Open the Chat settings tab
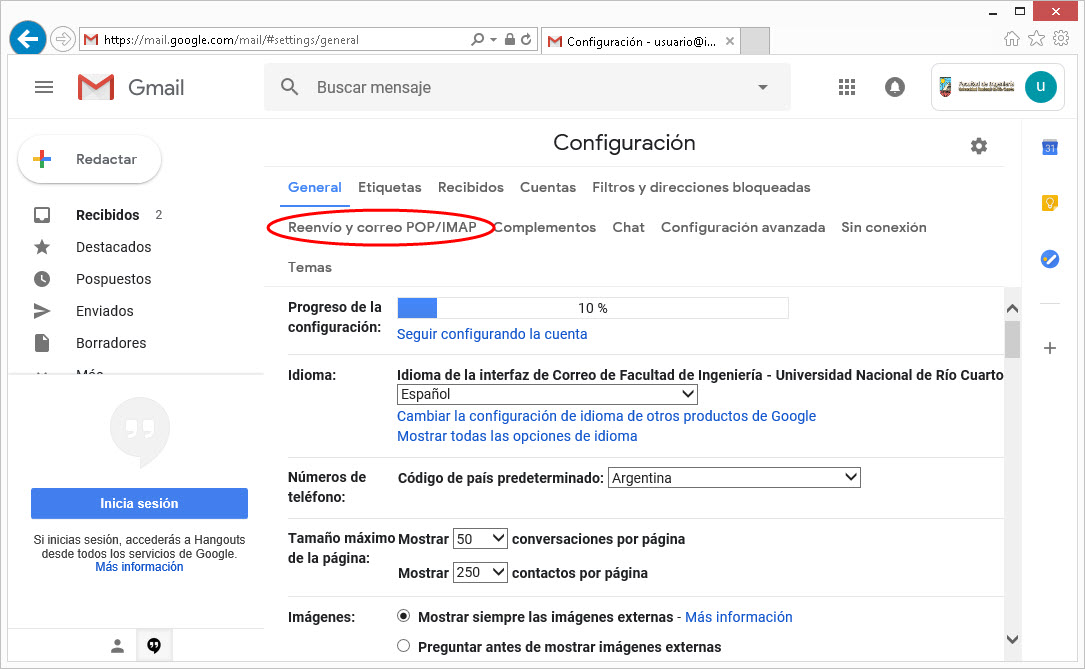1085x669 pixels. (628, 228)
